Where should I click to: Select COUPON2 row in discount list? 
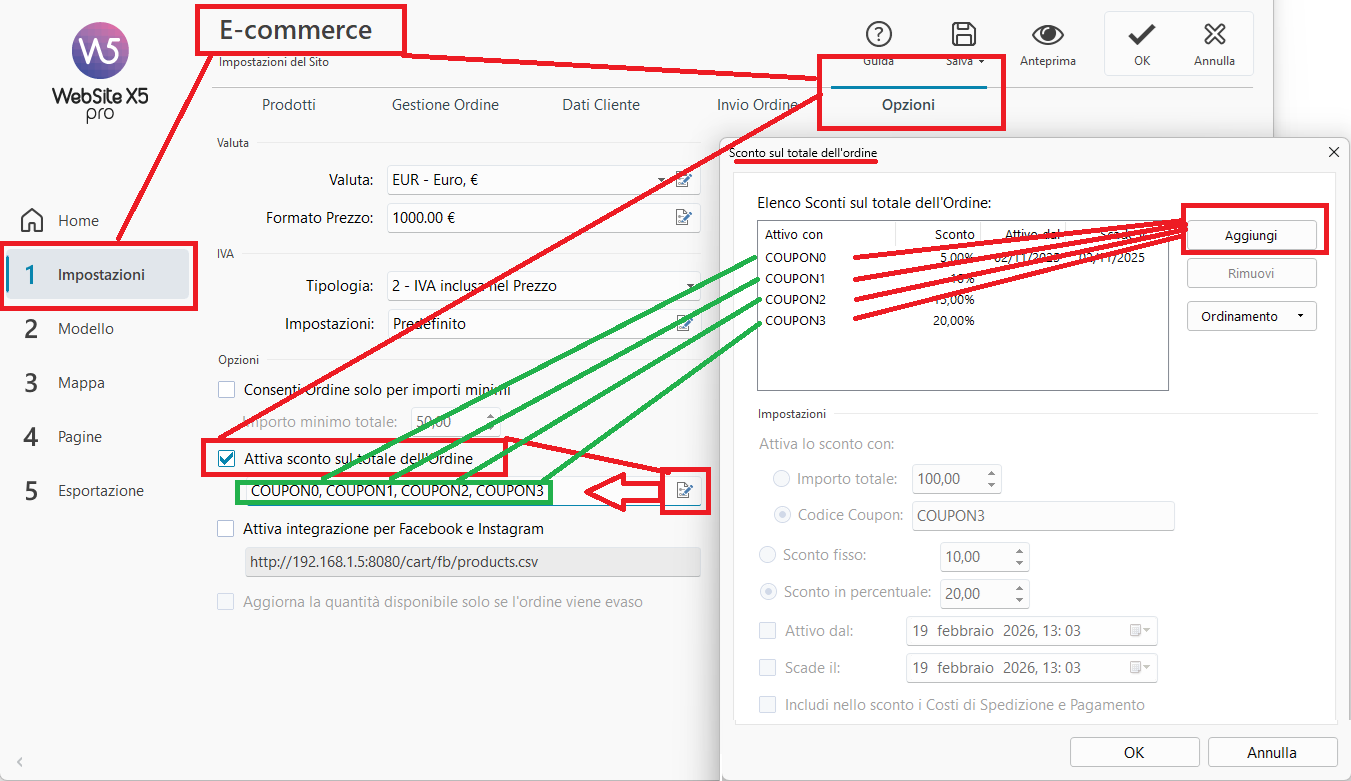pyautogui.click(x=796, y=299)
